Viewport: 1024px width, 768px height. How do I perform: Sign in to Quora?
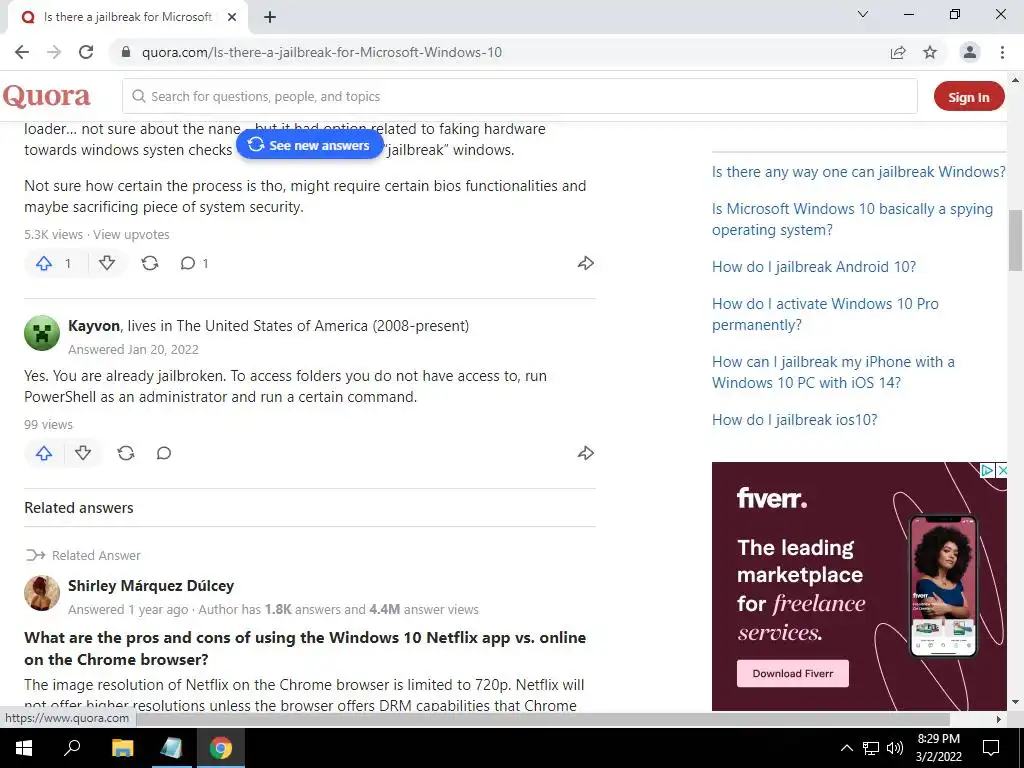(969, 97)
